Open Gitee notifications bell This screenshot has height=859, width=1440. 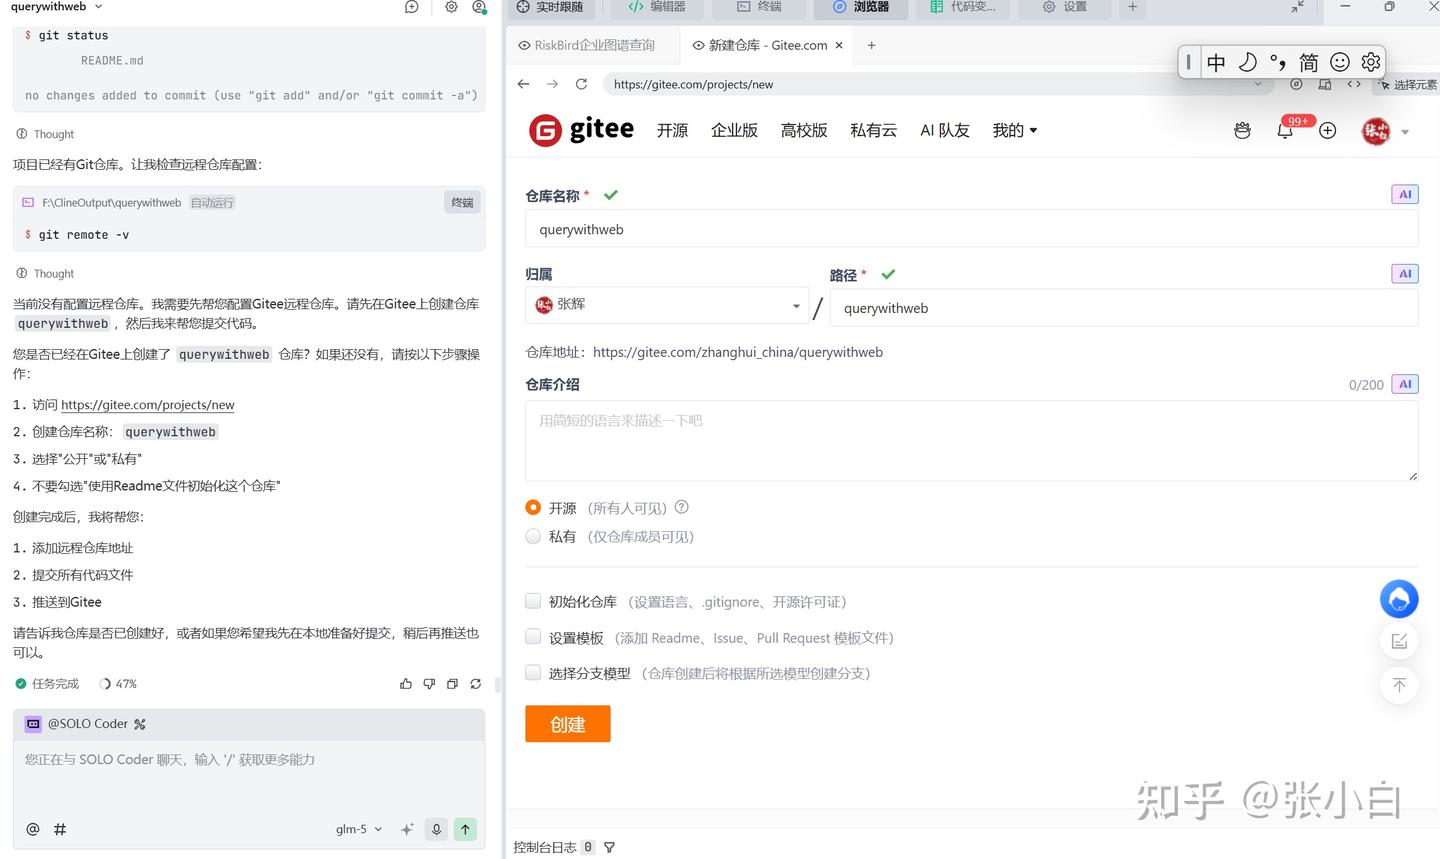coord(1285,131)
